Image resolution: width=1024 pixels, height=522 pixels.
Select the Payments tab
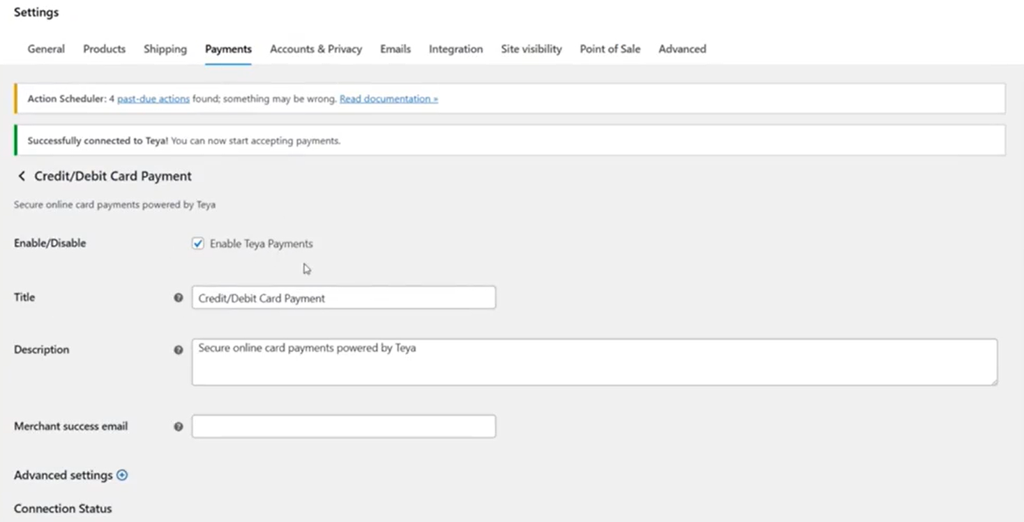click(x=228, y=49)
